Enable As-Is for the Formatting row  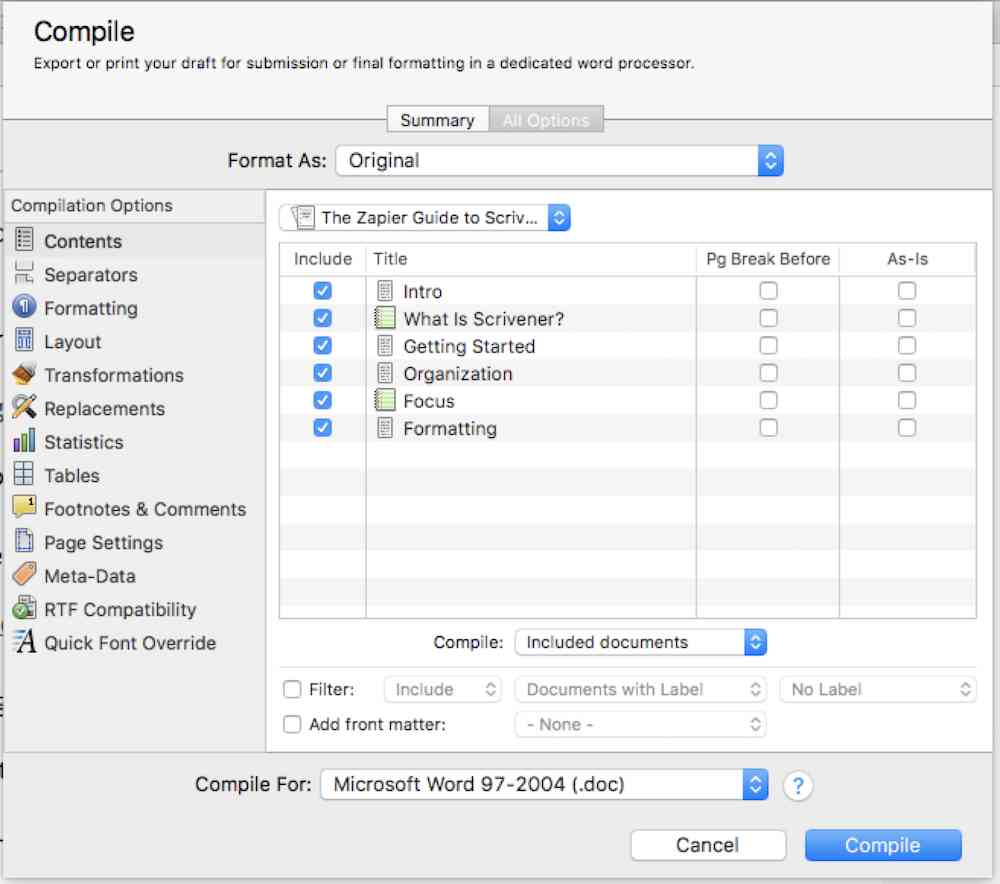(907, 428)
